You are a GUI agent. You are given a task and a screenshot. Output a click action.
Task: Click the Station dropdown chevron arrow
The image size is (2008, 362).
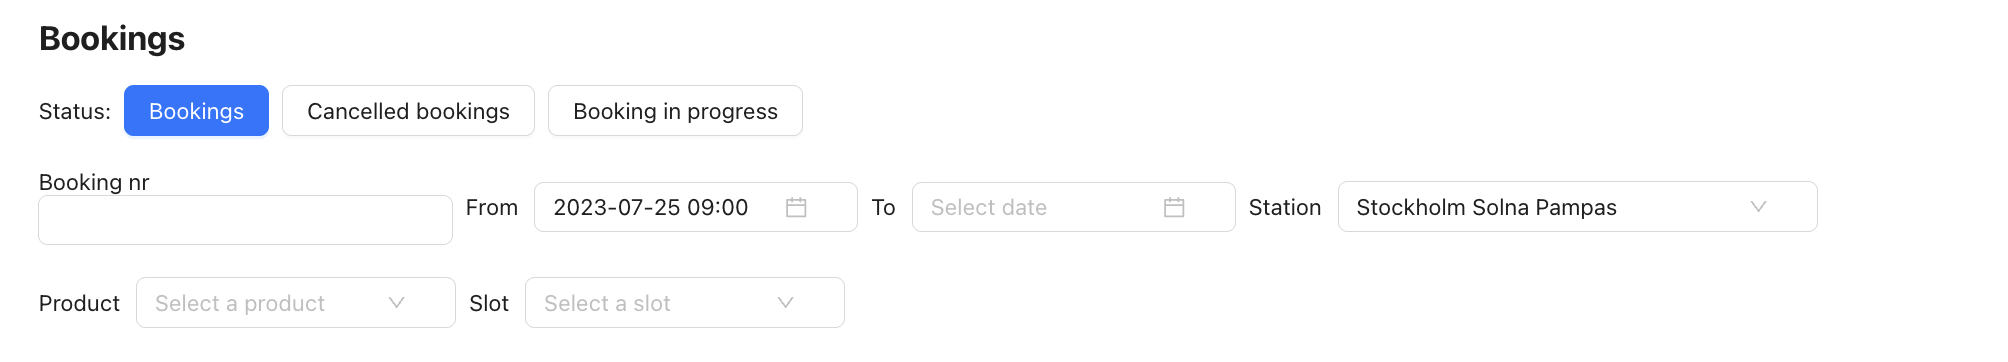click(x=1758, y=207)
